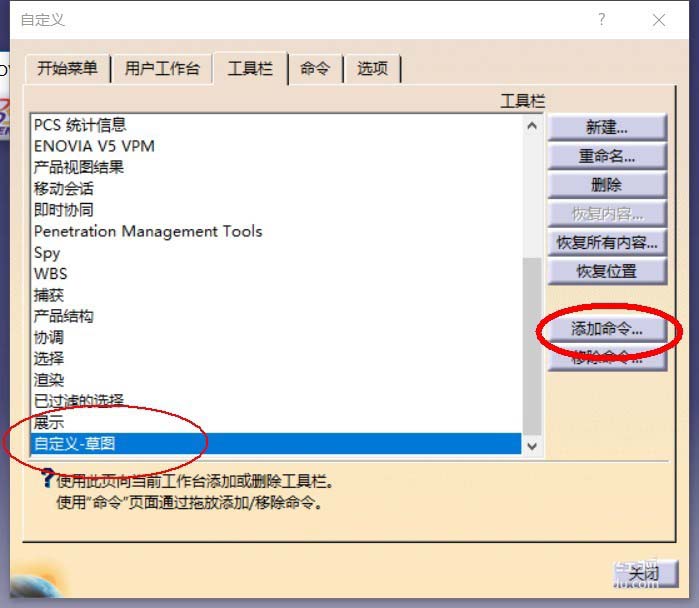Close the 自定义 dialog with X
Screen dimensions: 699x608
coord(659,20)
